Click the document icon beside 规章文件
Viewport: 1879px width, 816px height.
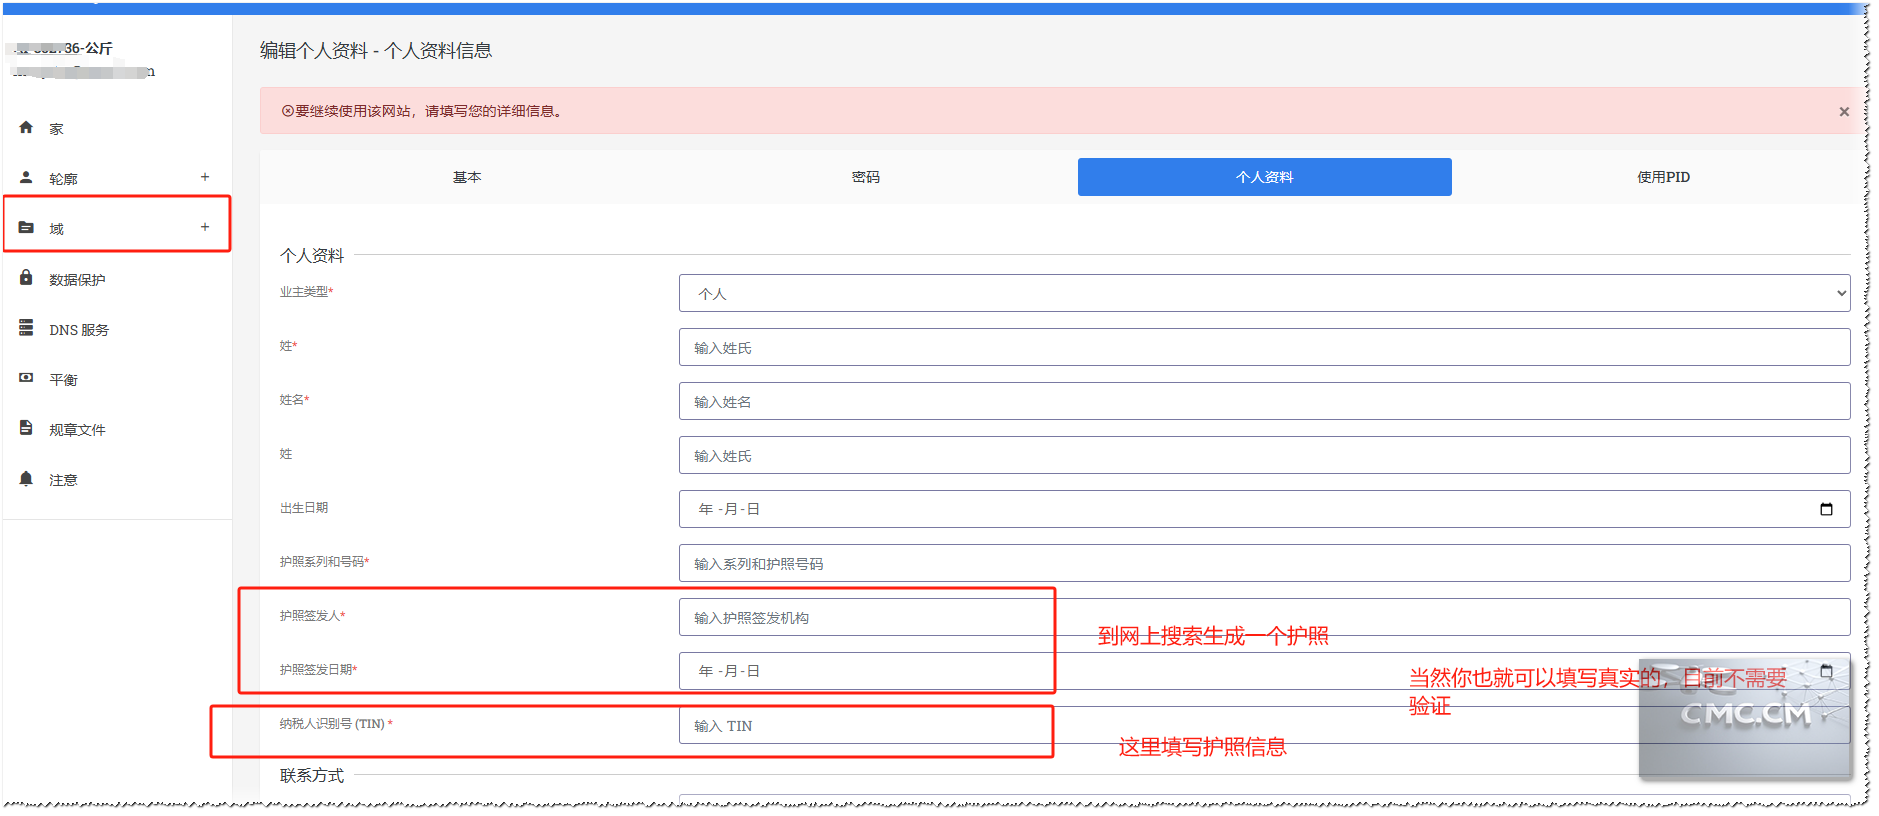(26, 427)
